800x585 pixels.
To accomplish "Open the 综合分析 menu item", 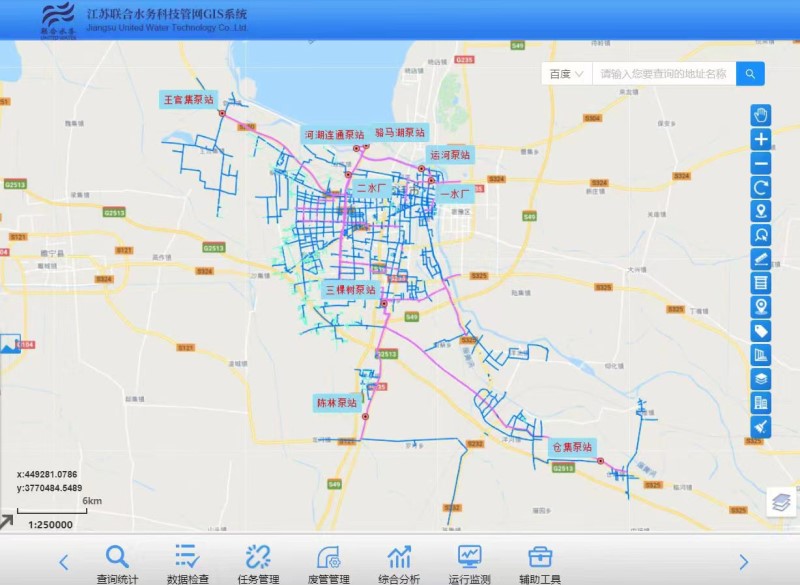I will point(399,564).
